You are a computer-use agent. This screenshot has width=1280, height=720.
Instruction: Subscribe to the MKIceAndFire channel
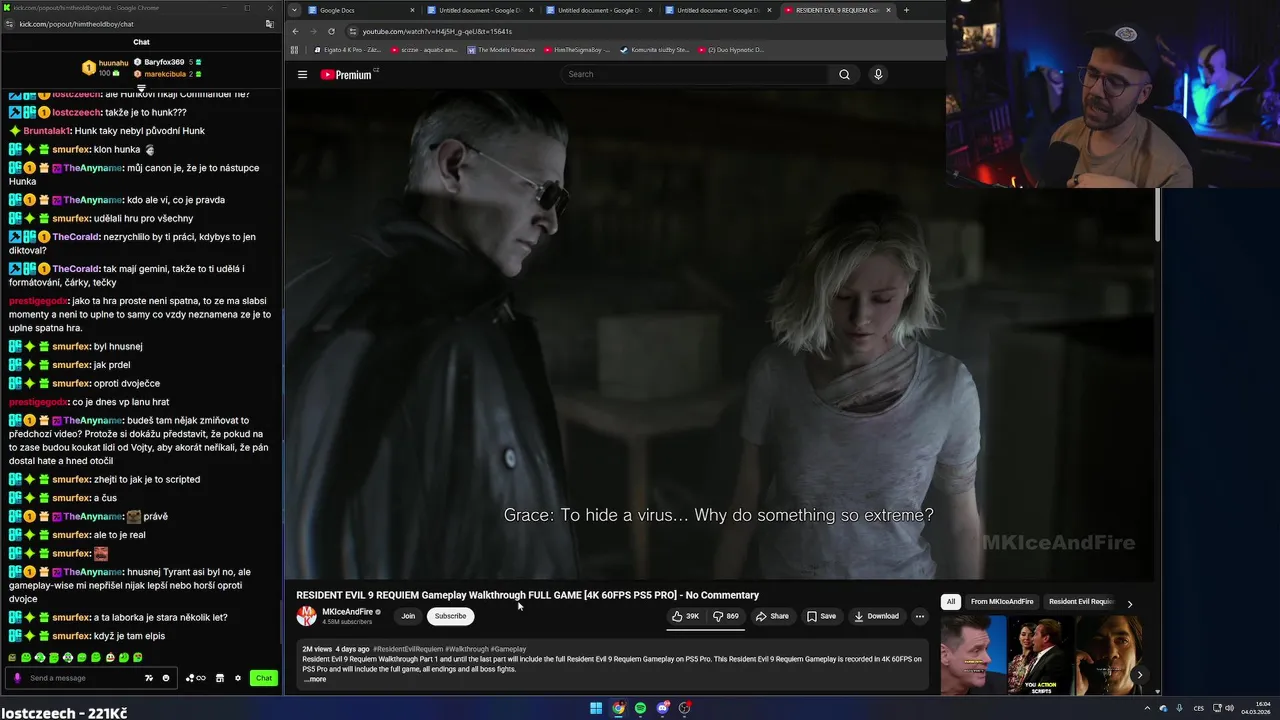coord(450,616)
